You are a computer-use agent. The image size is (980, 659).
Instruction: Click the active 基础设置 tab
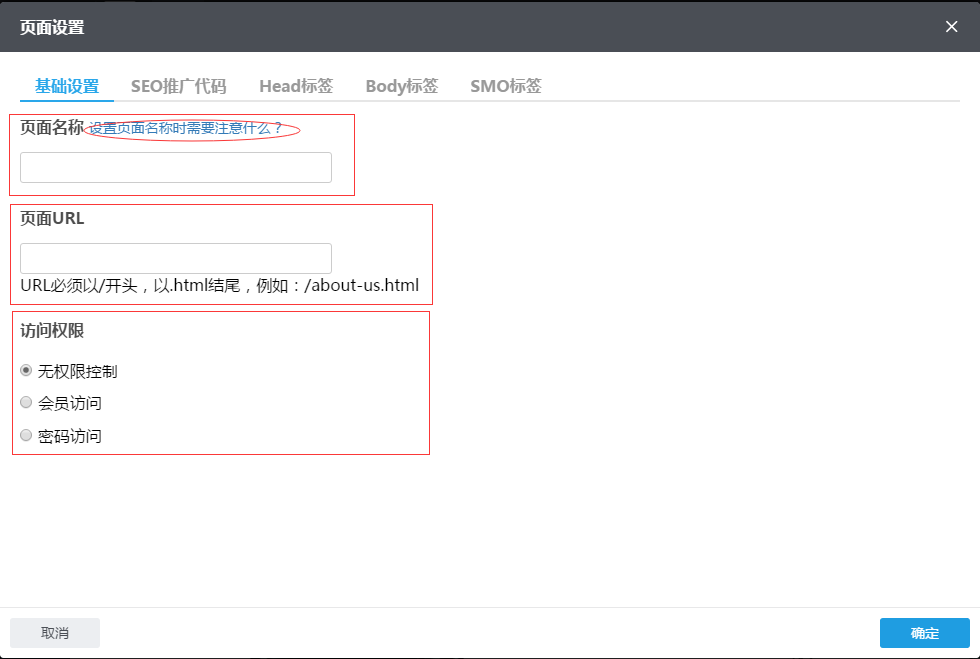(66, 86)
